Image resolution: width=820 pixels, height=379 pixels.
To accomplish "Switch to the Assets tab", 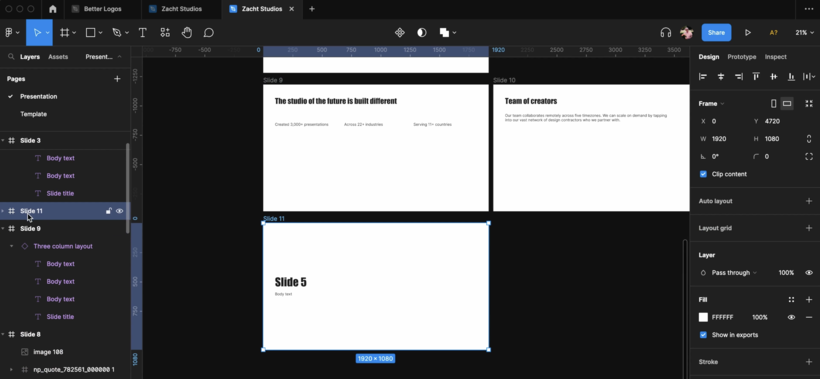I will (x=58, y=56).
